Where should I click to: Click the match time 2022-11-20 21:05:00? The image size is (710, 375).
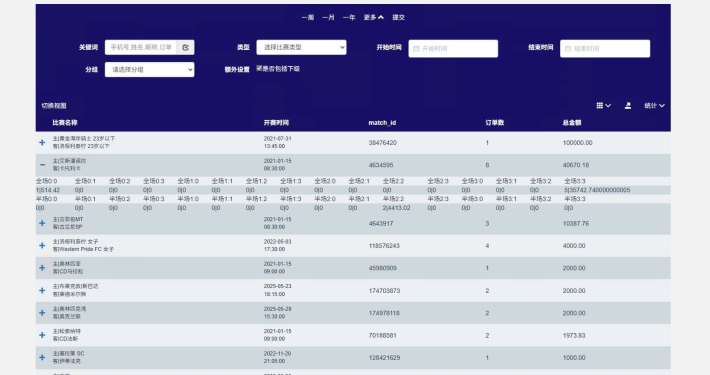[x=278, y=357]
